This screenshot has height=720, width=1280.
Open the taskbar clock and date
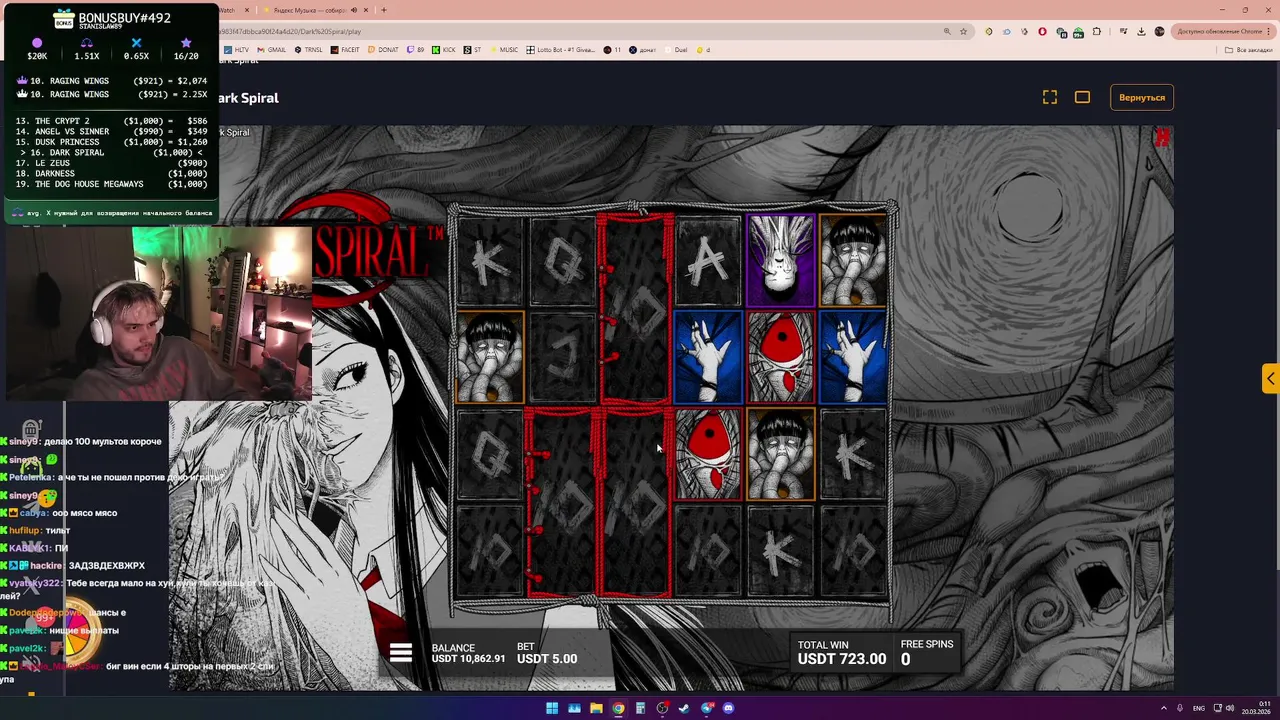click(1256, 708)
